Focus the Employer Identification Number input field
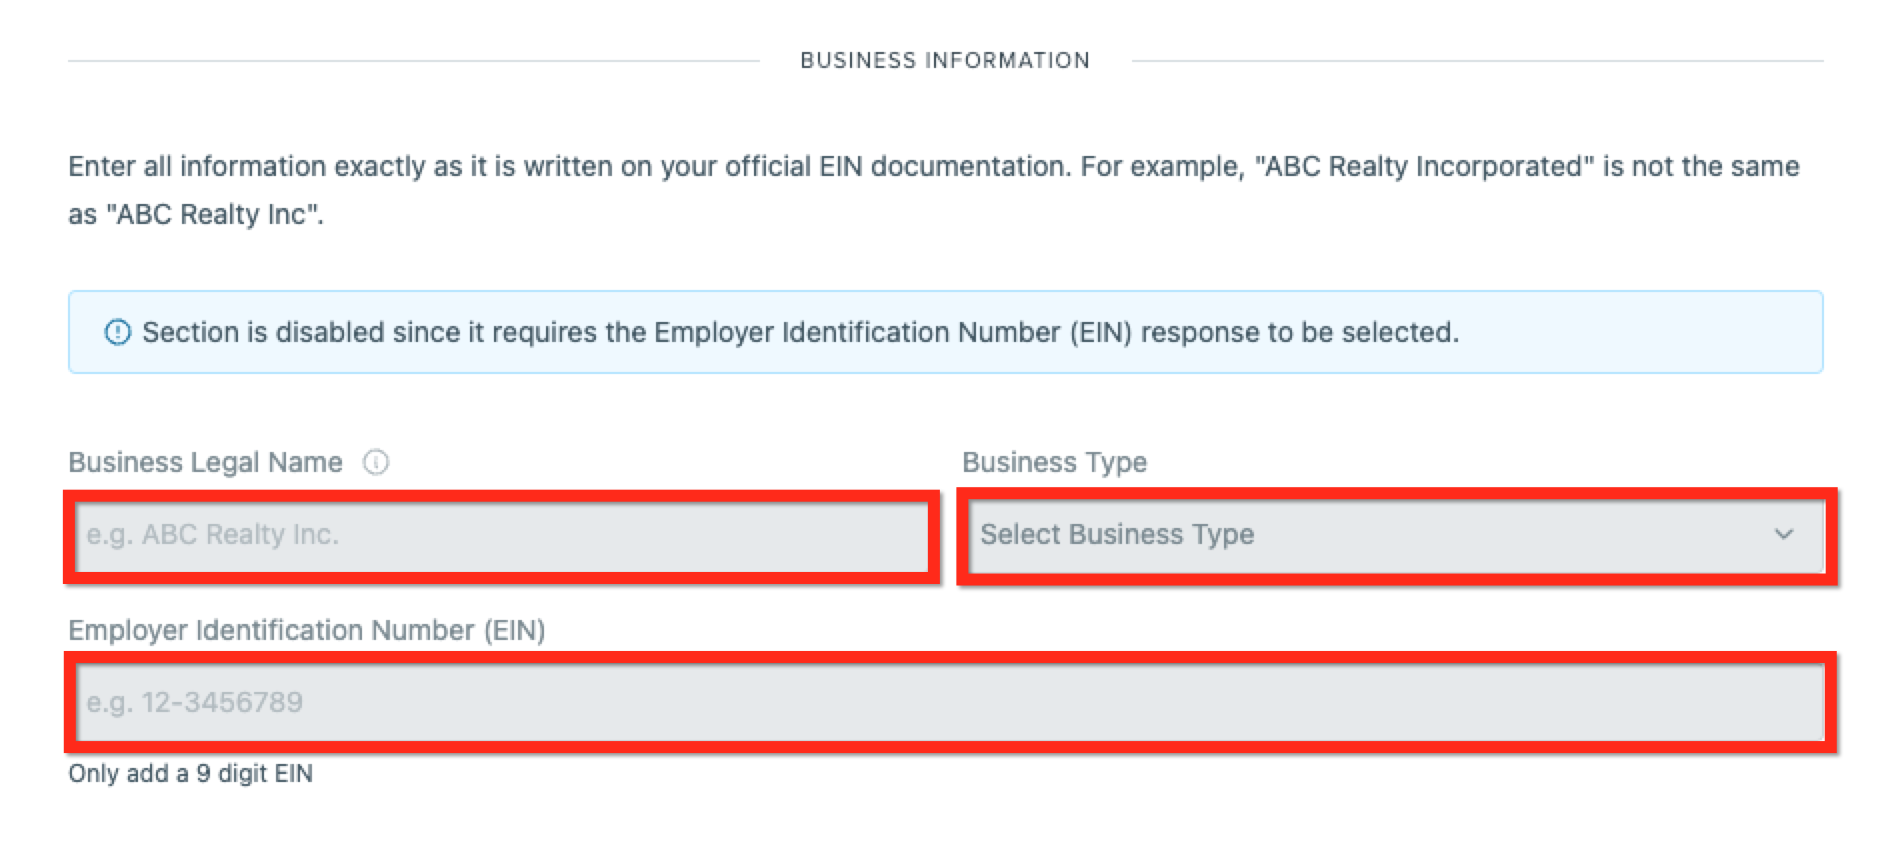This screenshot has height=862, width=1888. tap(950, 702)
